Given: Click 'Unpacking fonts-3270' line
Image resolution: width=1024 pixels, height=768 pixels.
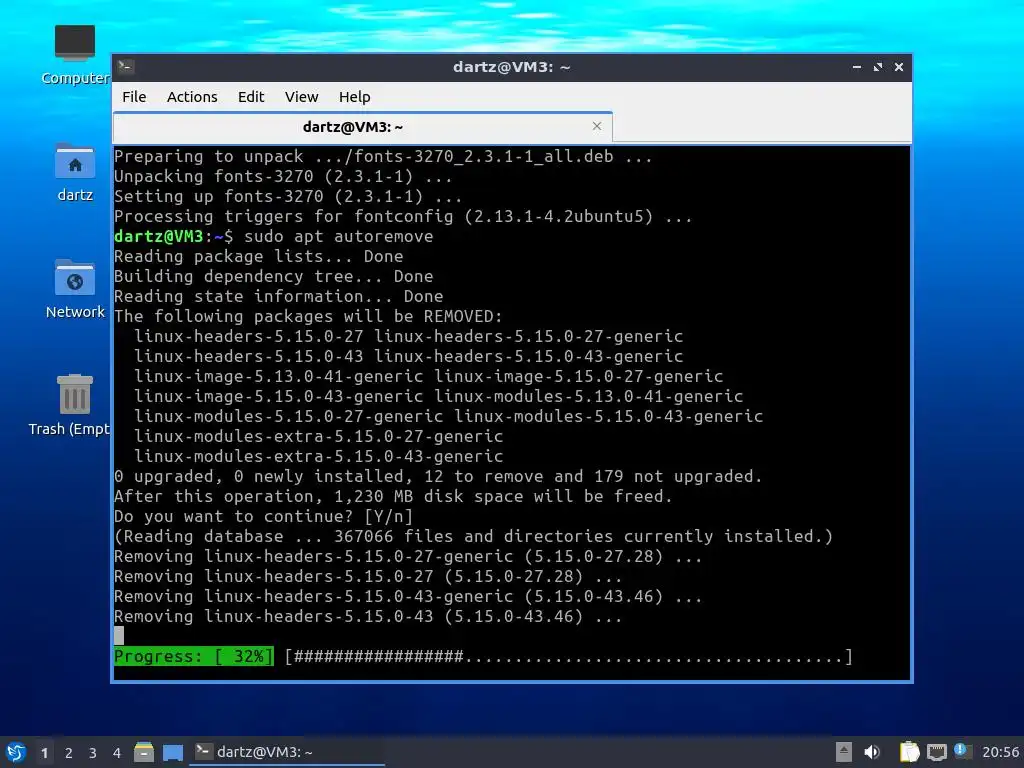Looking at the screenshot, I should click(283, 176).
